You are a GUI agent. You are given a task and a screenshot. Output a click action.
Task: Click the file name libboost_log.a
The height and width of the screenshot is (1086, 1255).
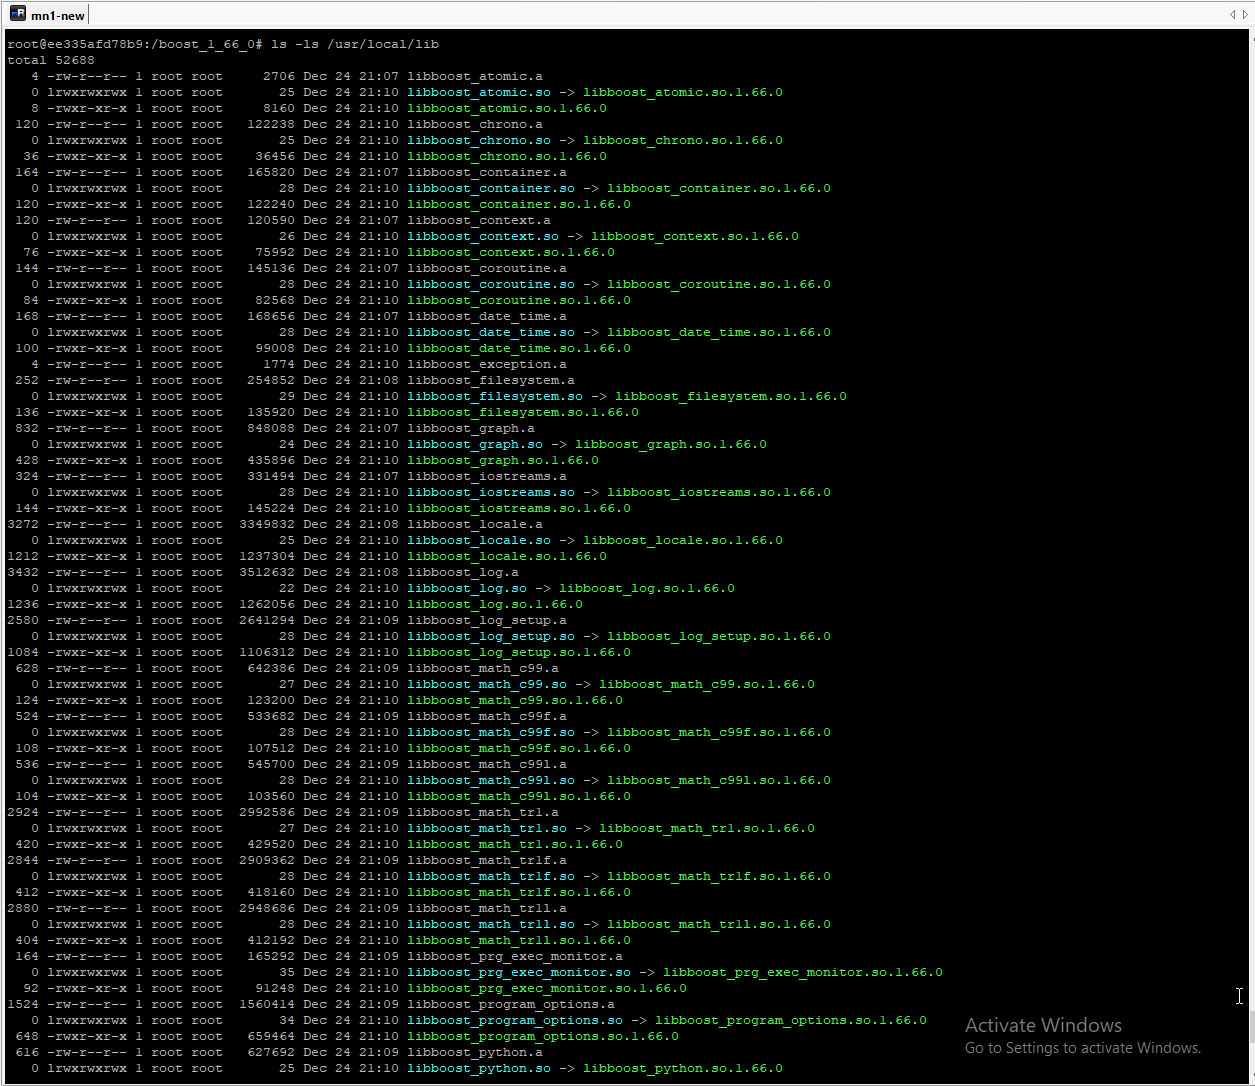(463, 572)
